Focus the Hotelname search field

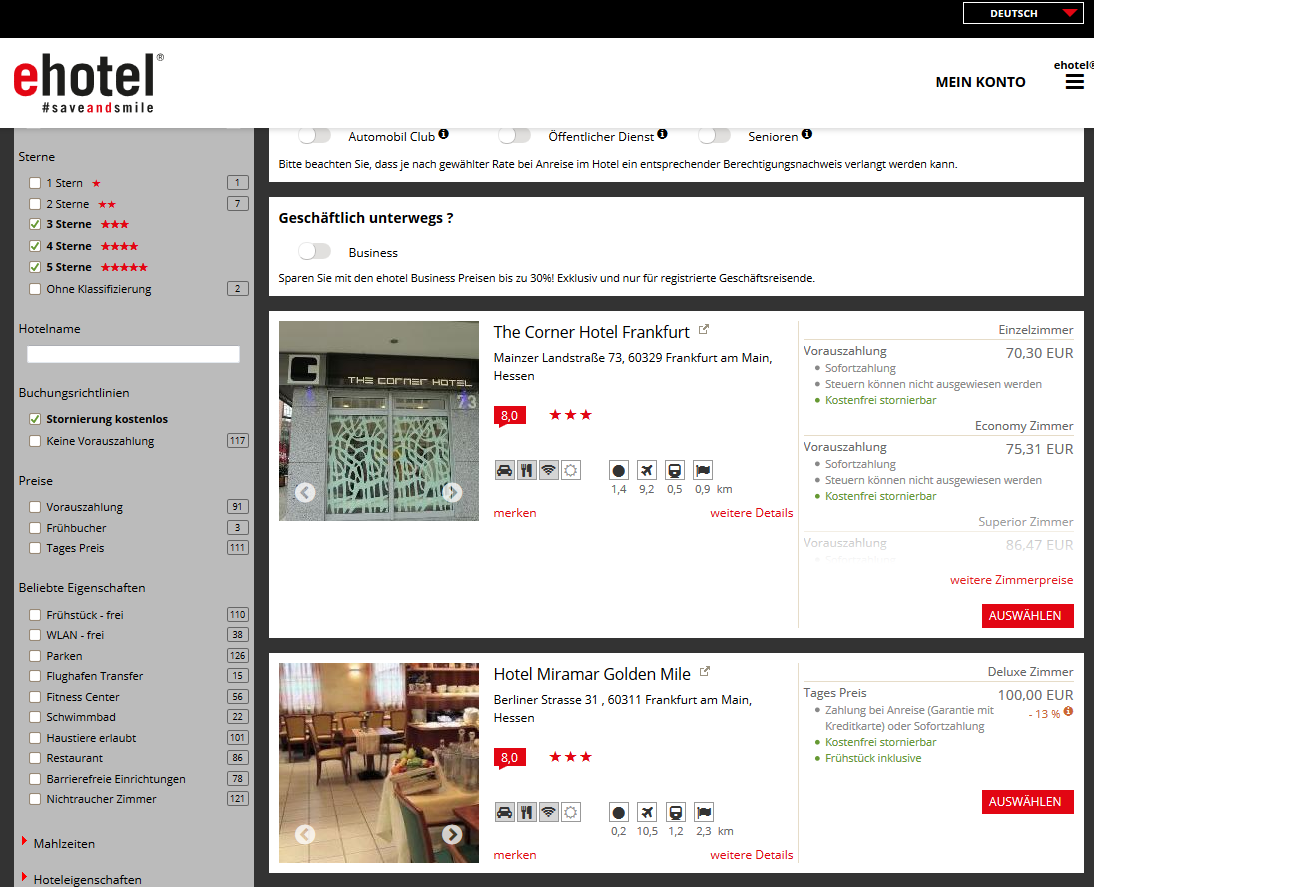(133, 354)
